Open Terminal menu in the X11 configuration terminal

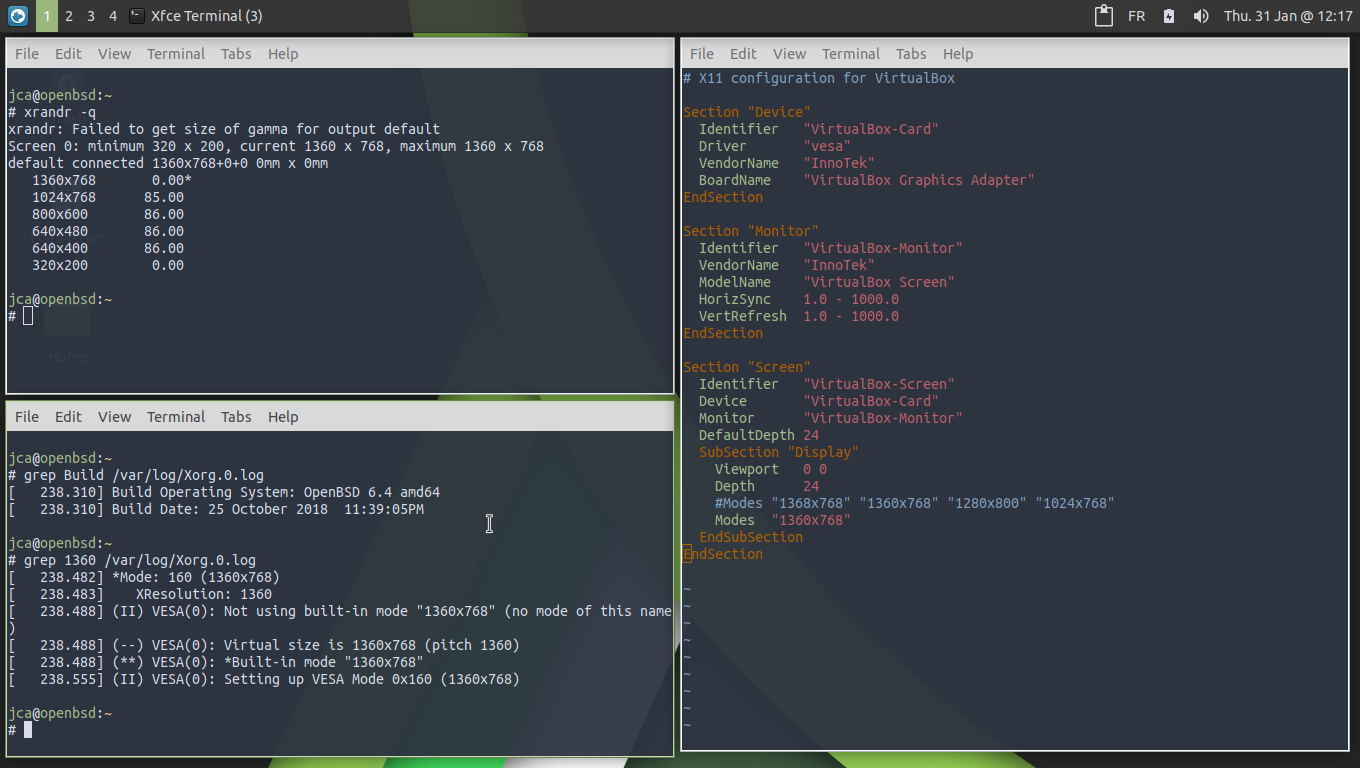point(851,54)
